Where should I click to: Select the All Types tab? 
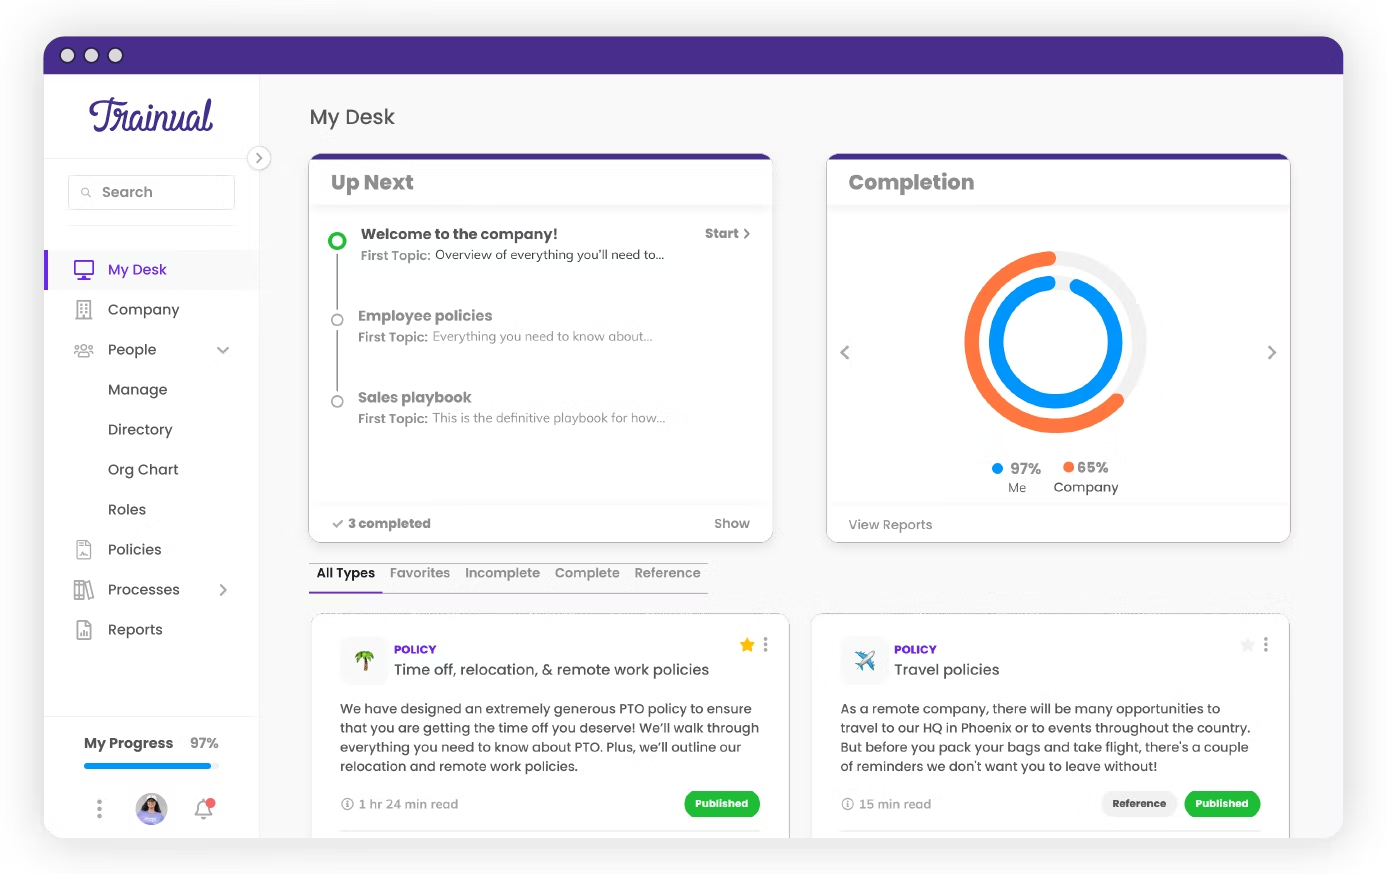(x=346, y=573)
